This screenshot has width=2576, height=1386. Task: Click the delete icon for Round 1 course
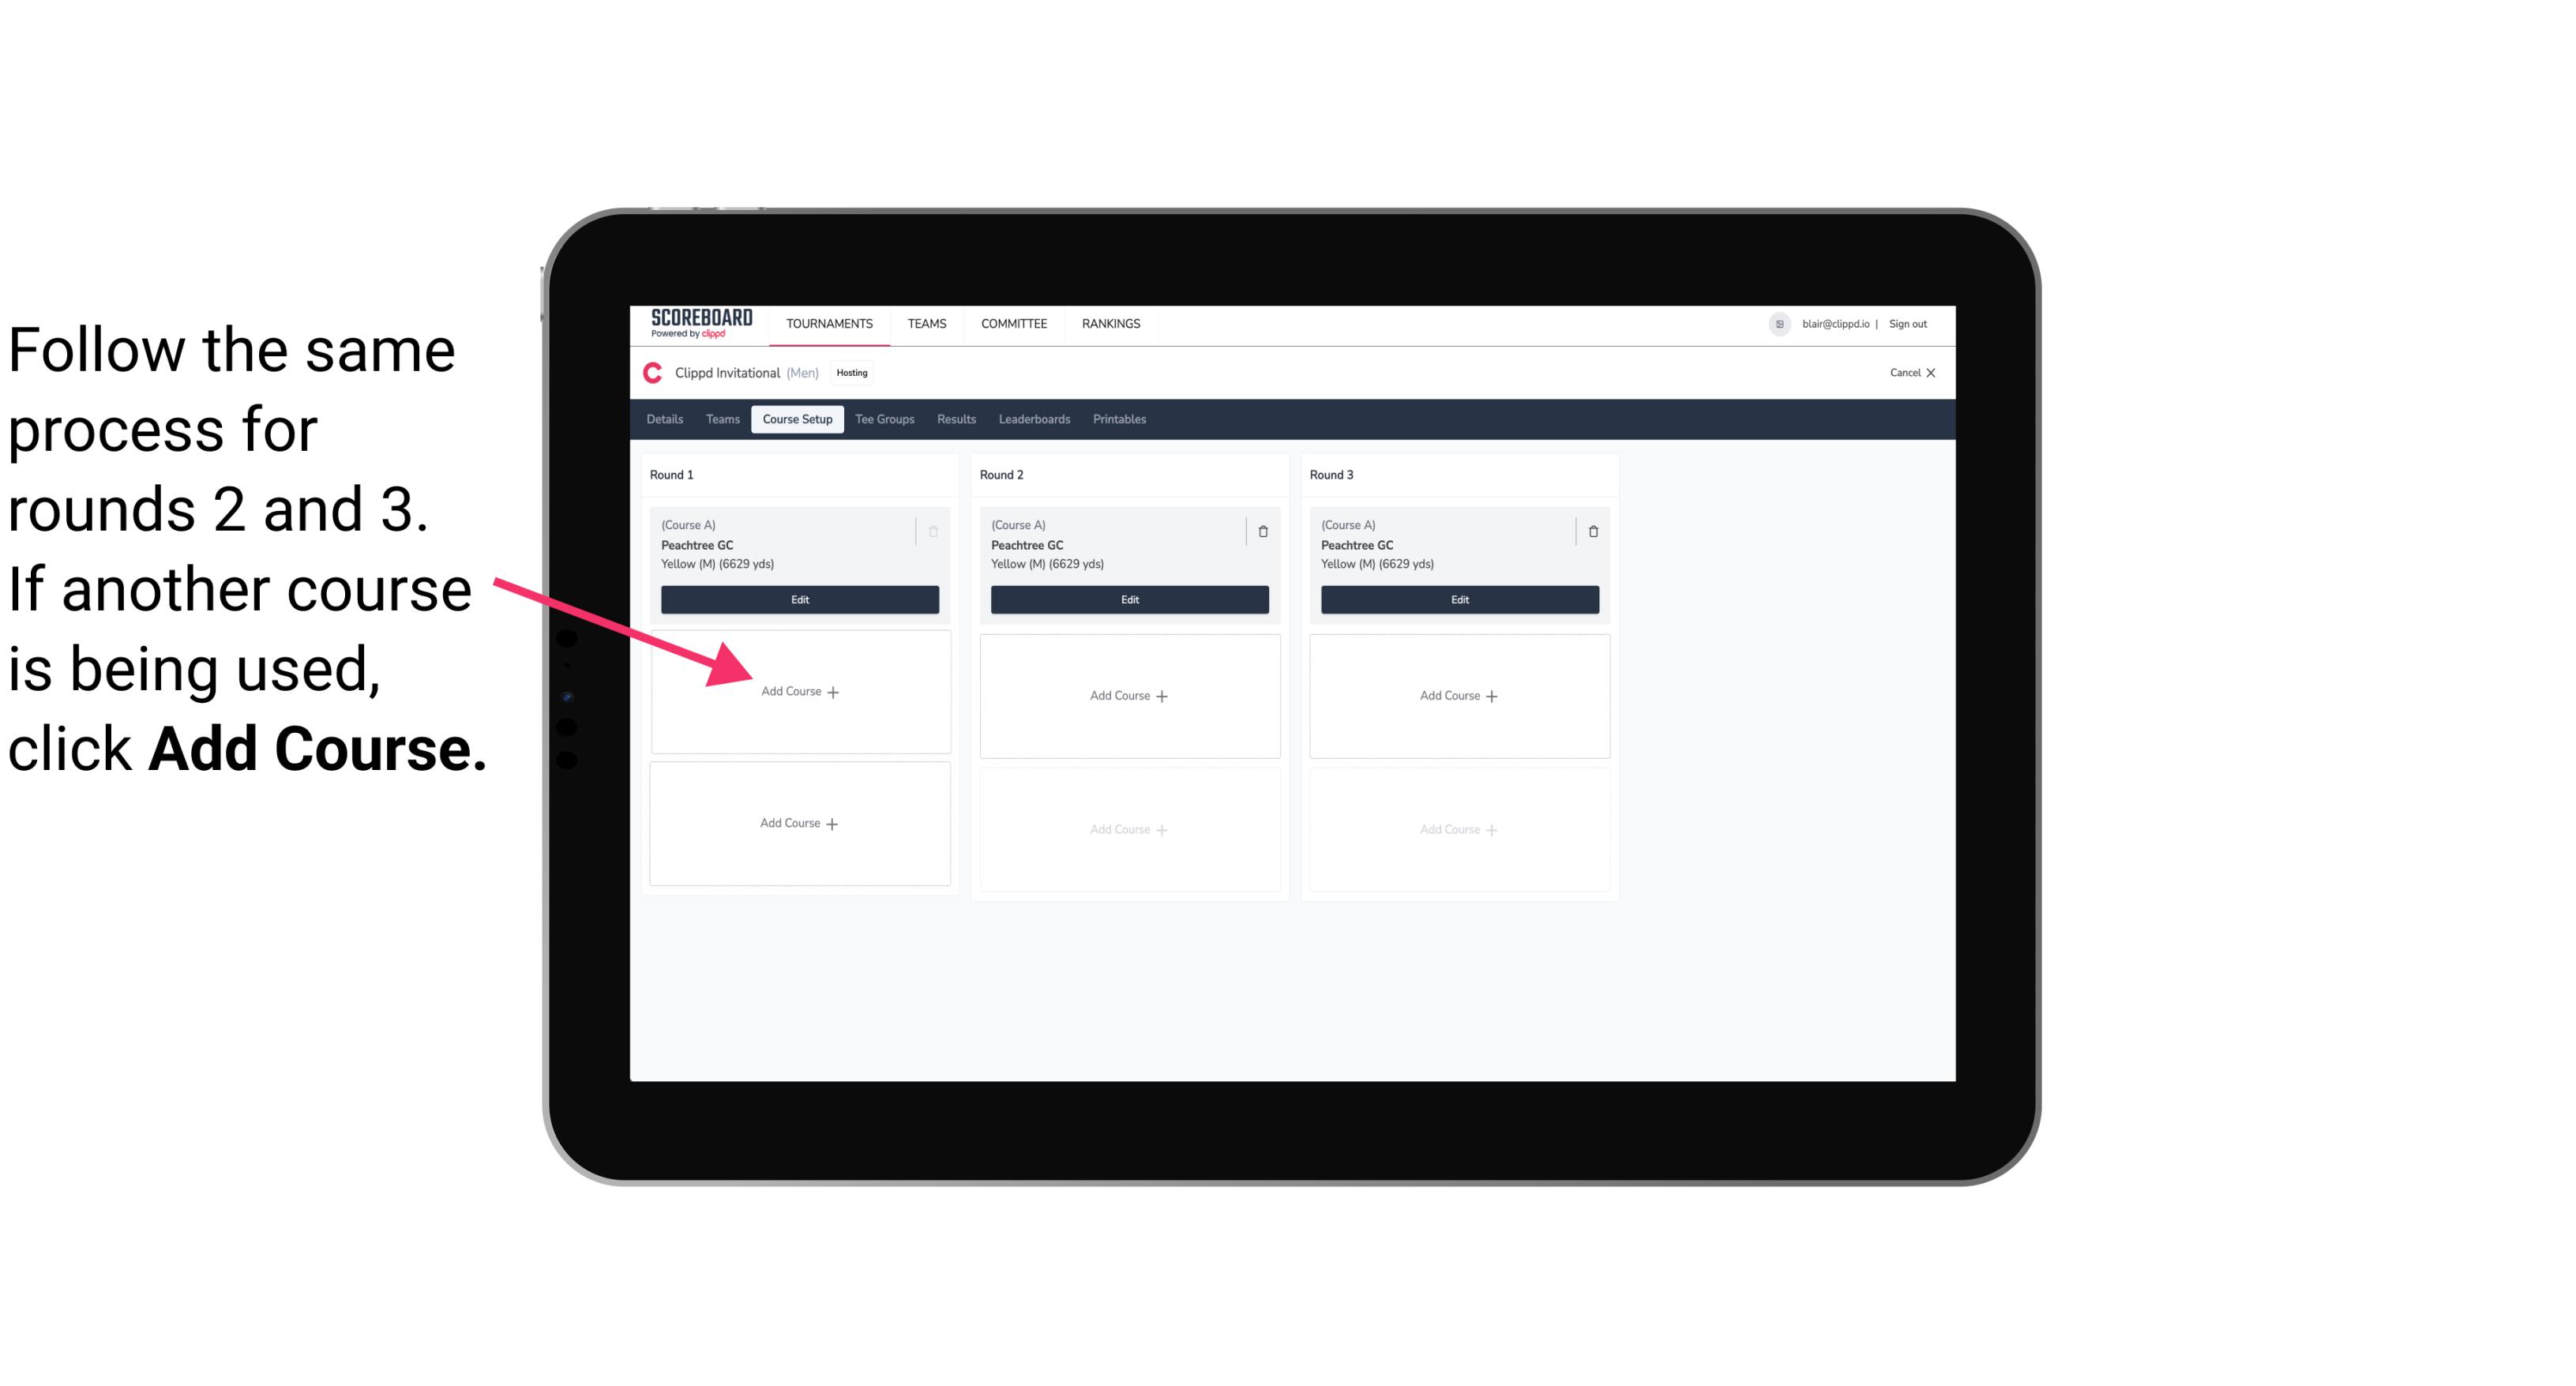(935, 531)
